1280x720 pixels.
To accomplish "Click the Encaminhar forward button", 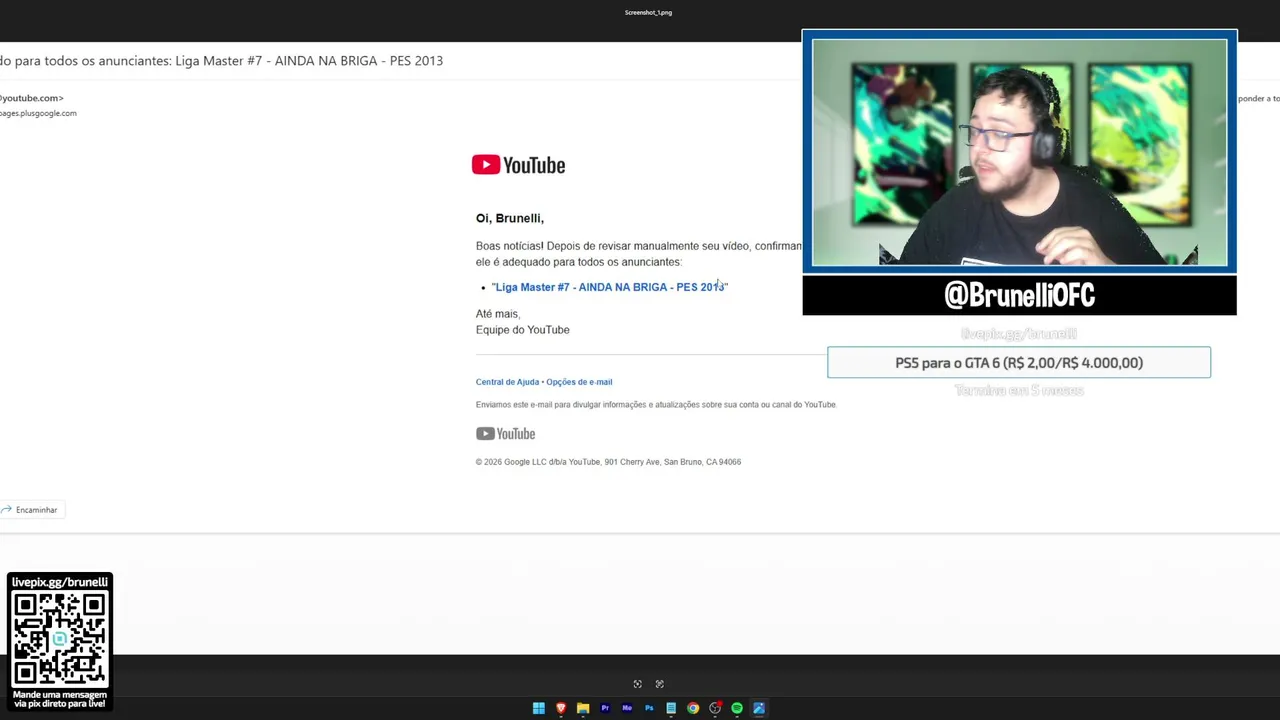I will tap(29, 510).
